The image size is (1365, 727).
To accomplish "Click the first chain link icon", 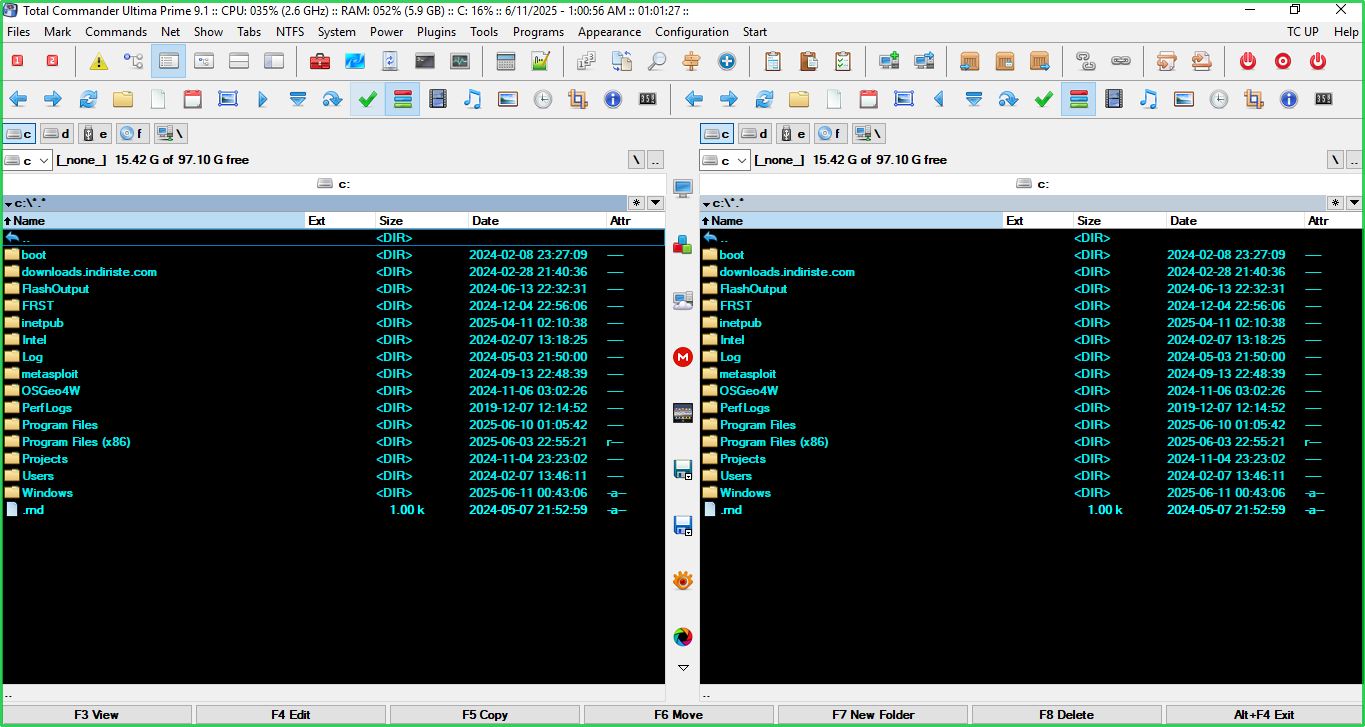I will (x=1086, y=61).
